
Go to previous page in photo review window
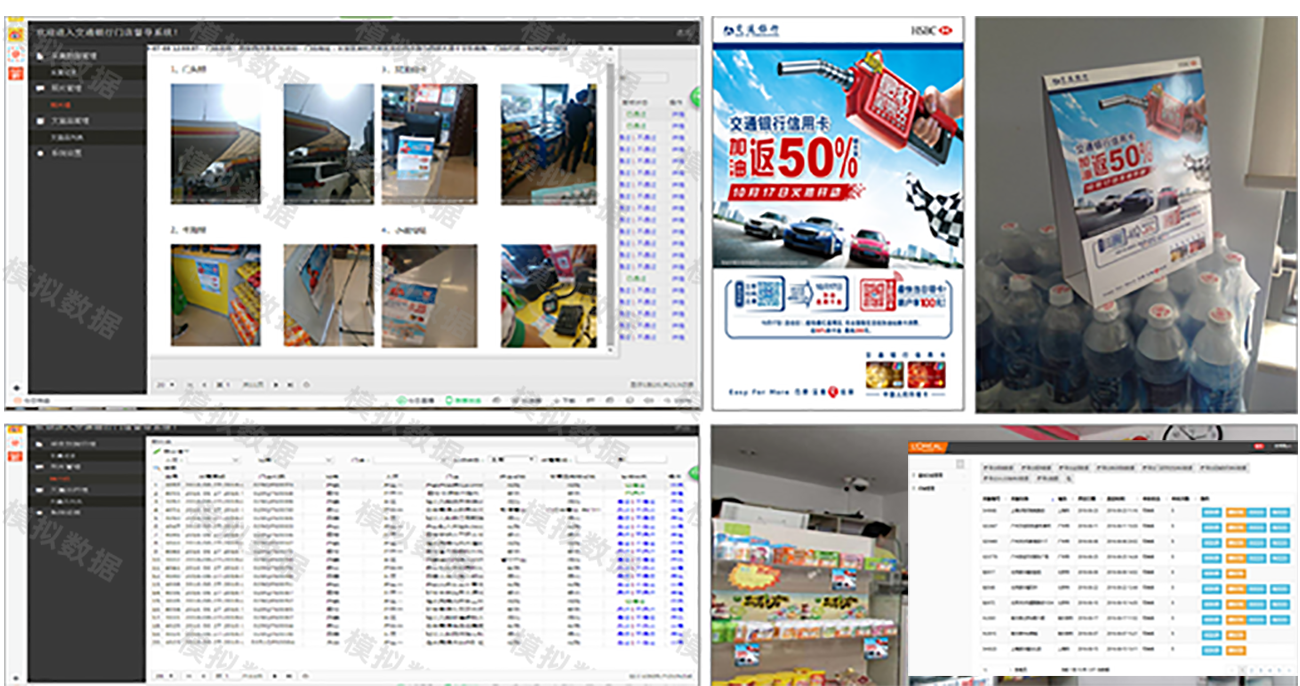tap(205, 384)
